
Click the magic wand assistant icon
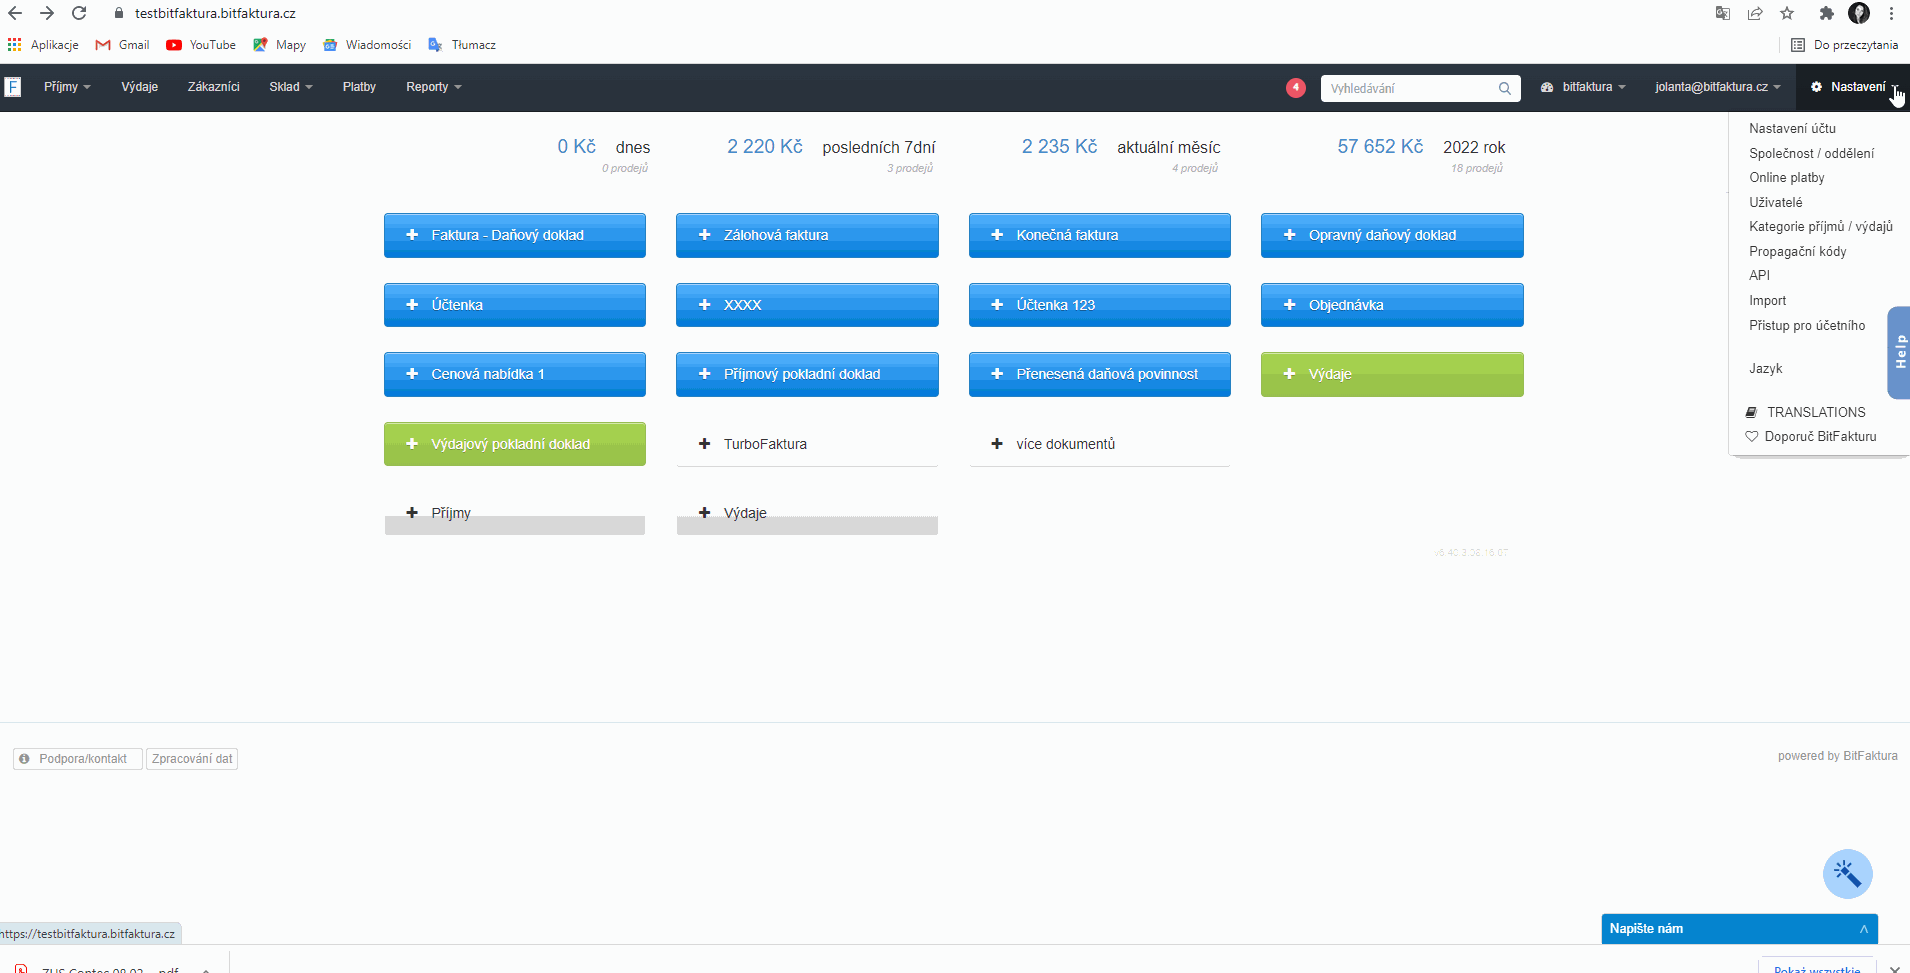1847,875
